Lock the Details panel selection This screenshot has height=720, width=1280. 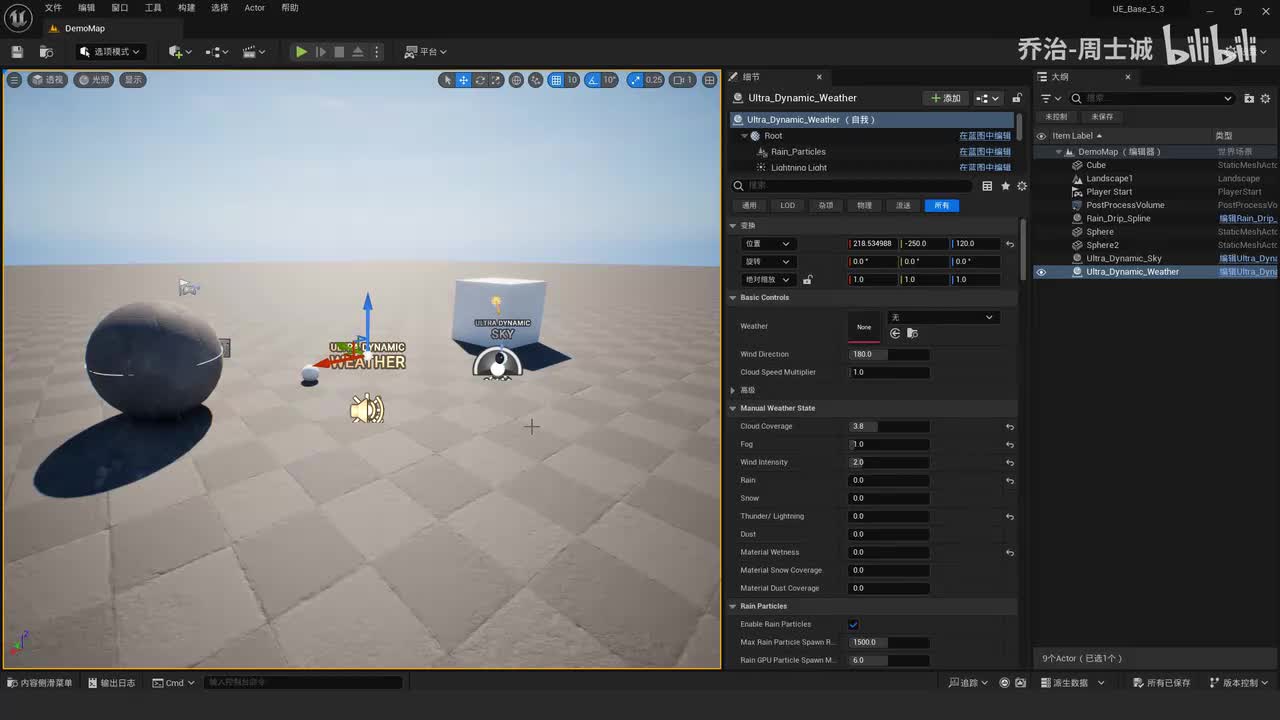(1017, 98)
